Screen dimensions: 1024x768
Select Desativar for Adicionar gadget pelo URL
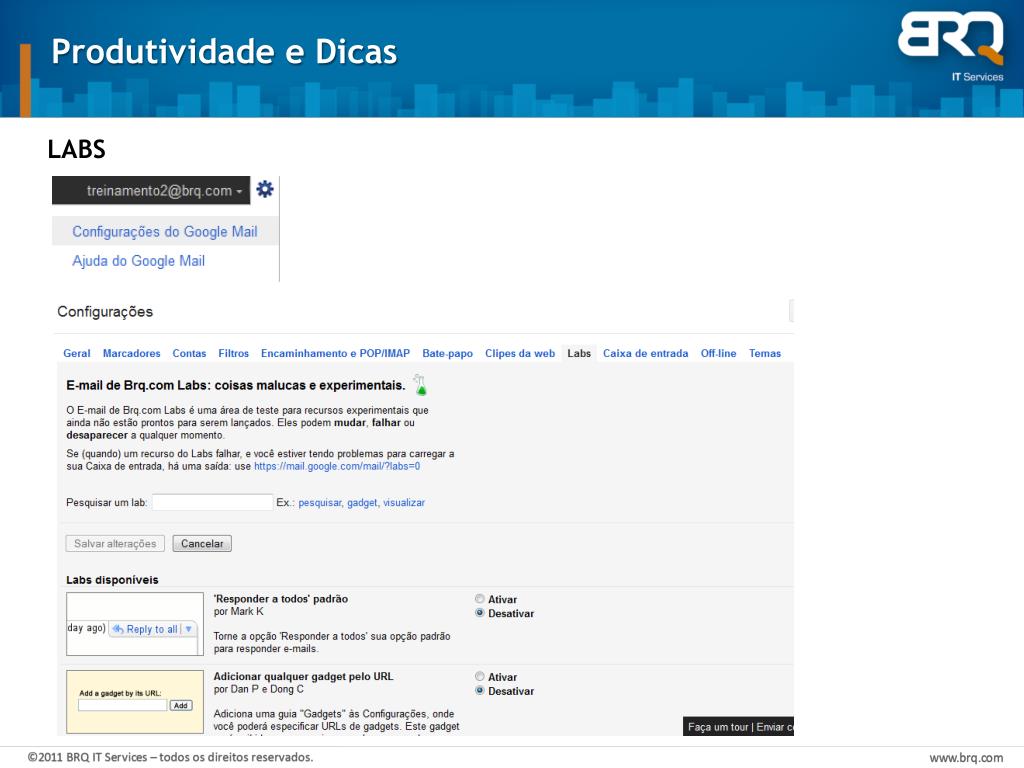tap(479, 691)
